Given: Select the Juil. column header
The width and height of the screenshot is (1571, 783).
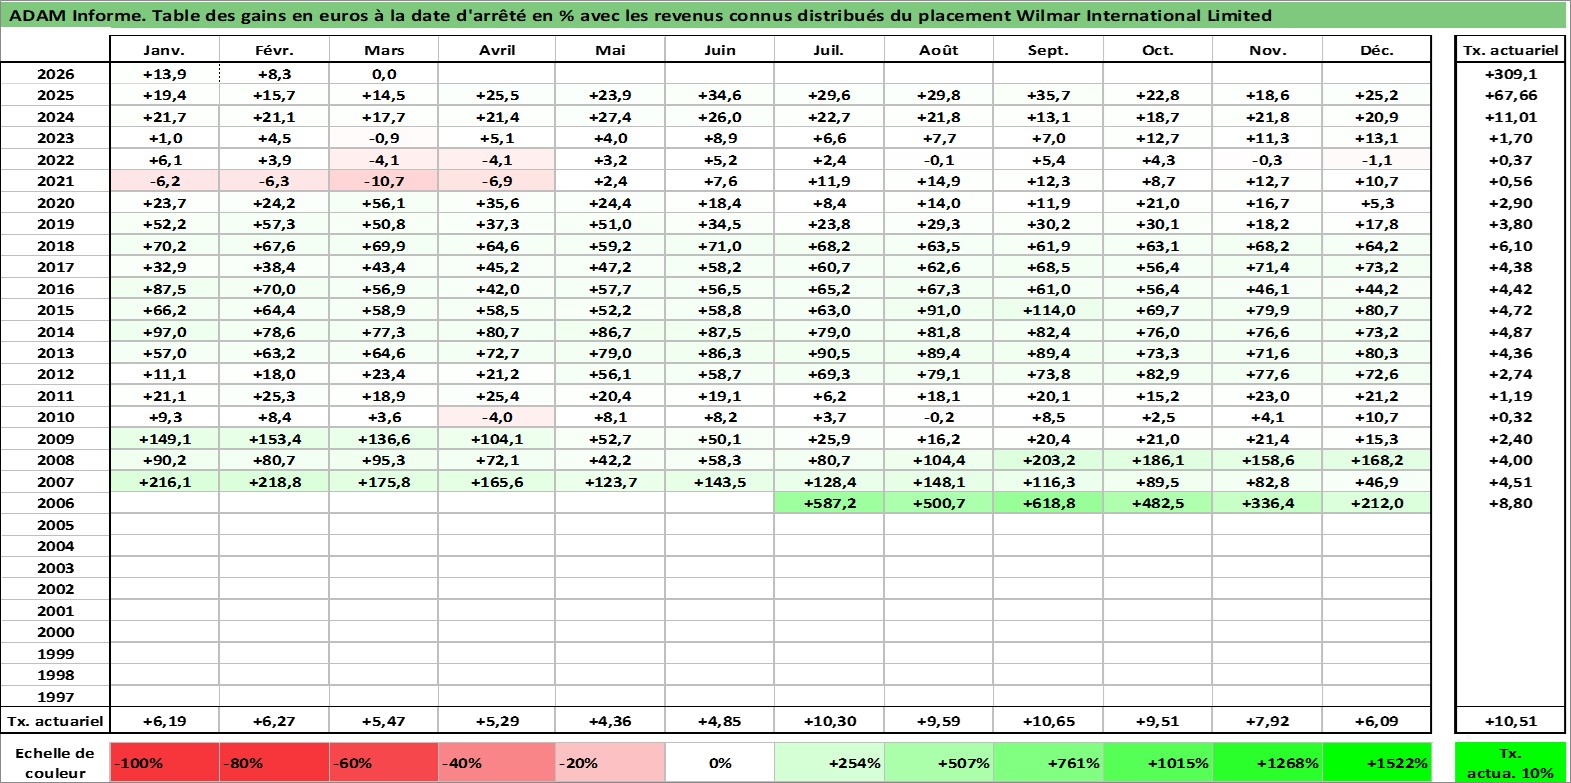Looking at the screenshot, I should [x=829, y=50].
